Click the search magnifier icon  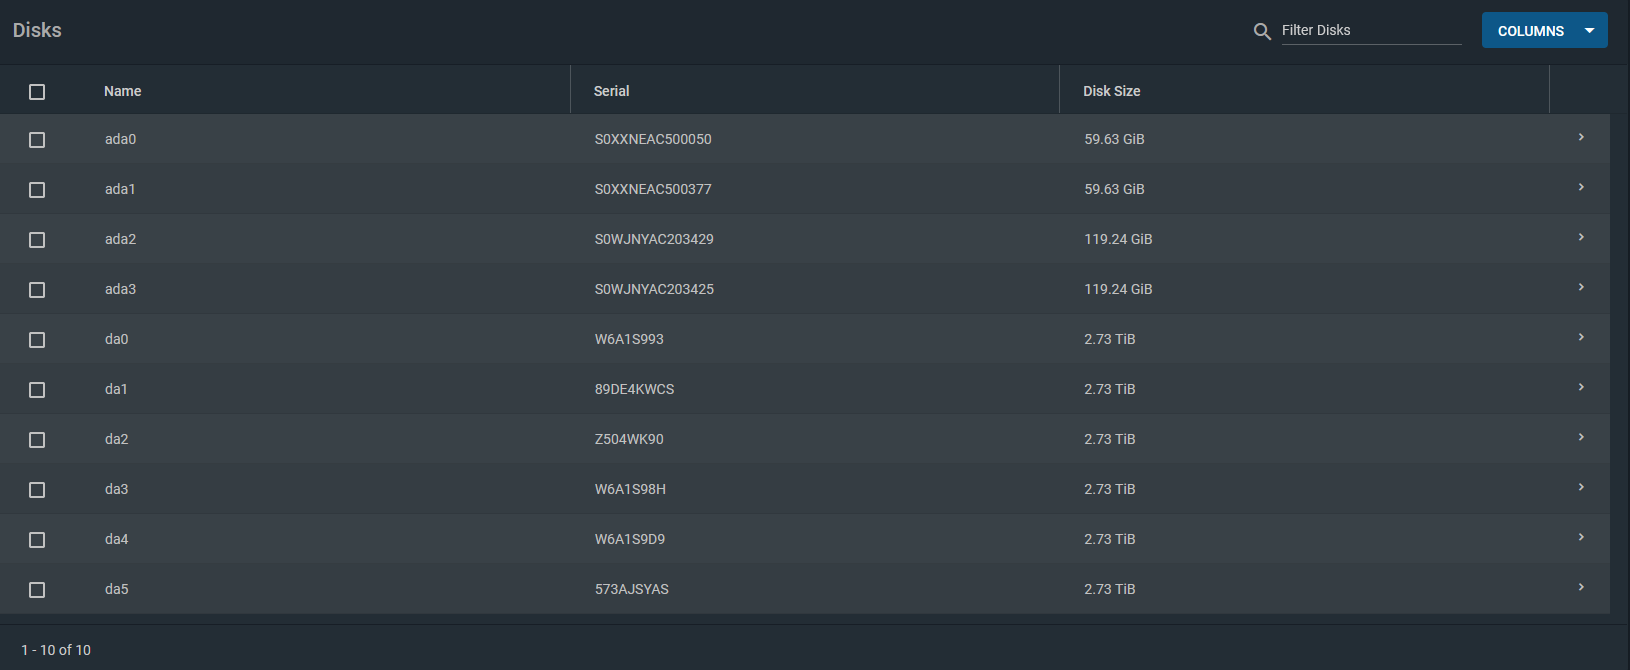point(1262,31)
